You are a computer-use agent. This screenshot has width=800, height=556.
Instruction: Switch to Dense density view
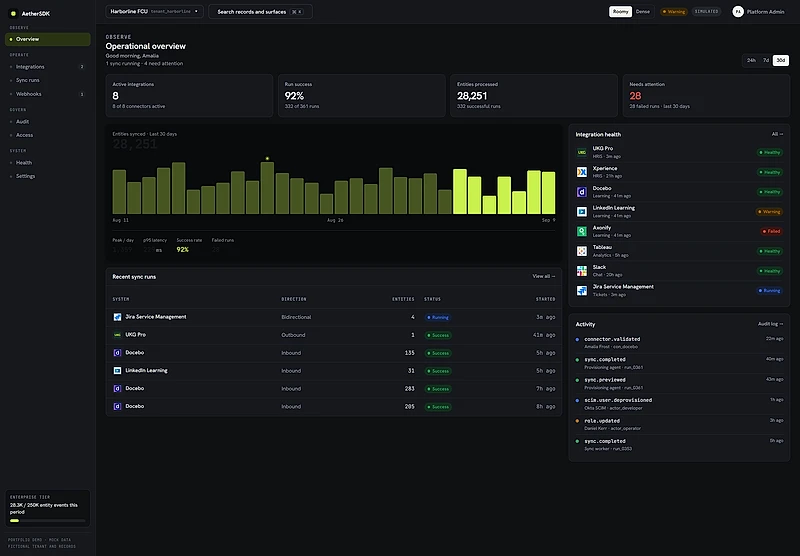(x=643, y=12)
